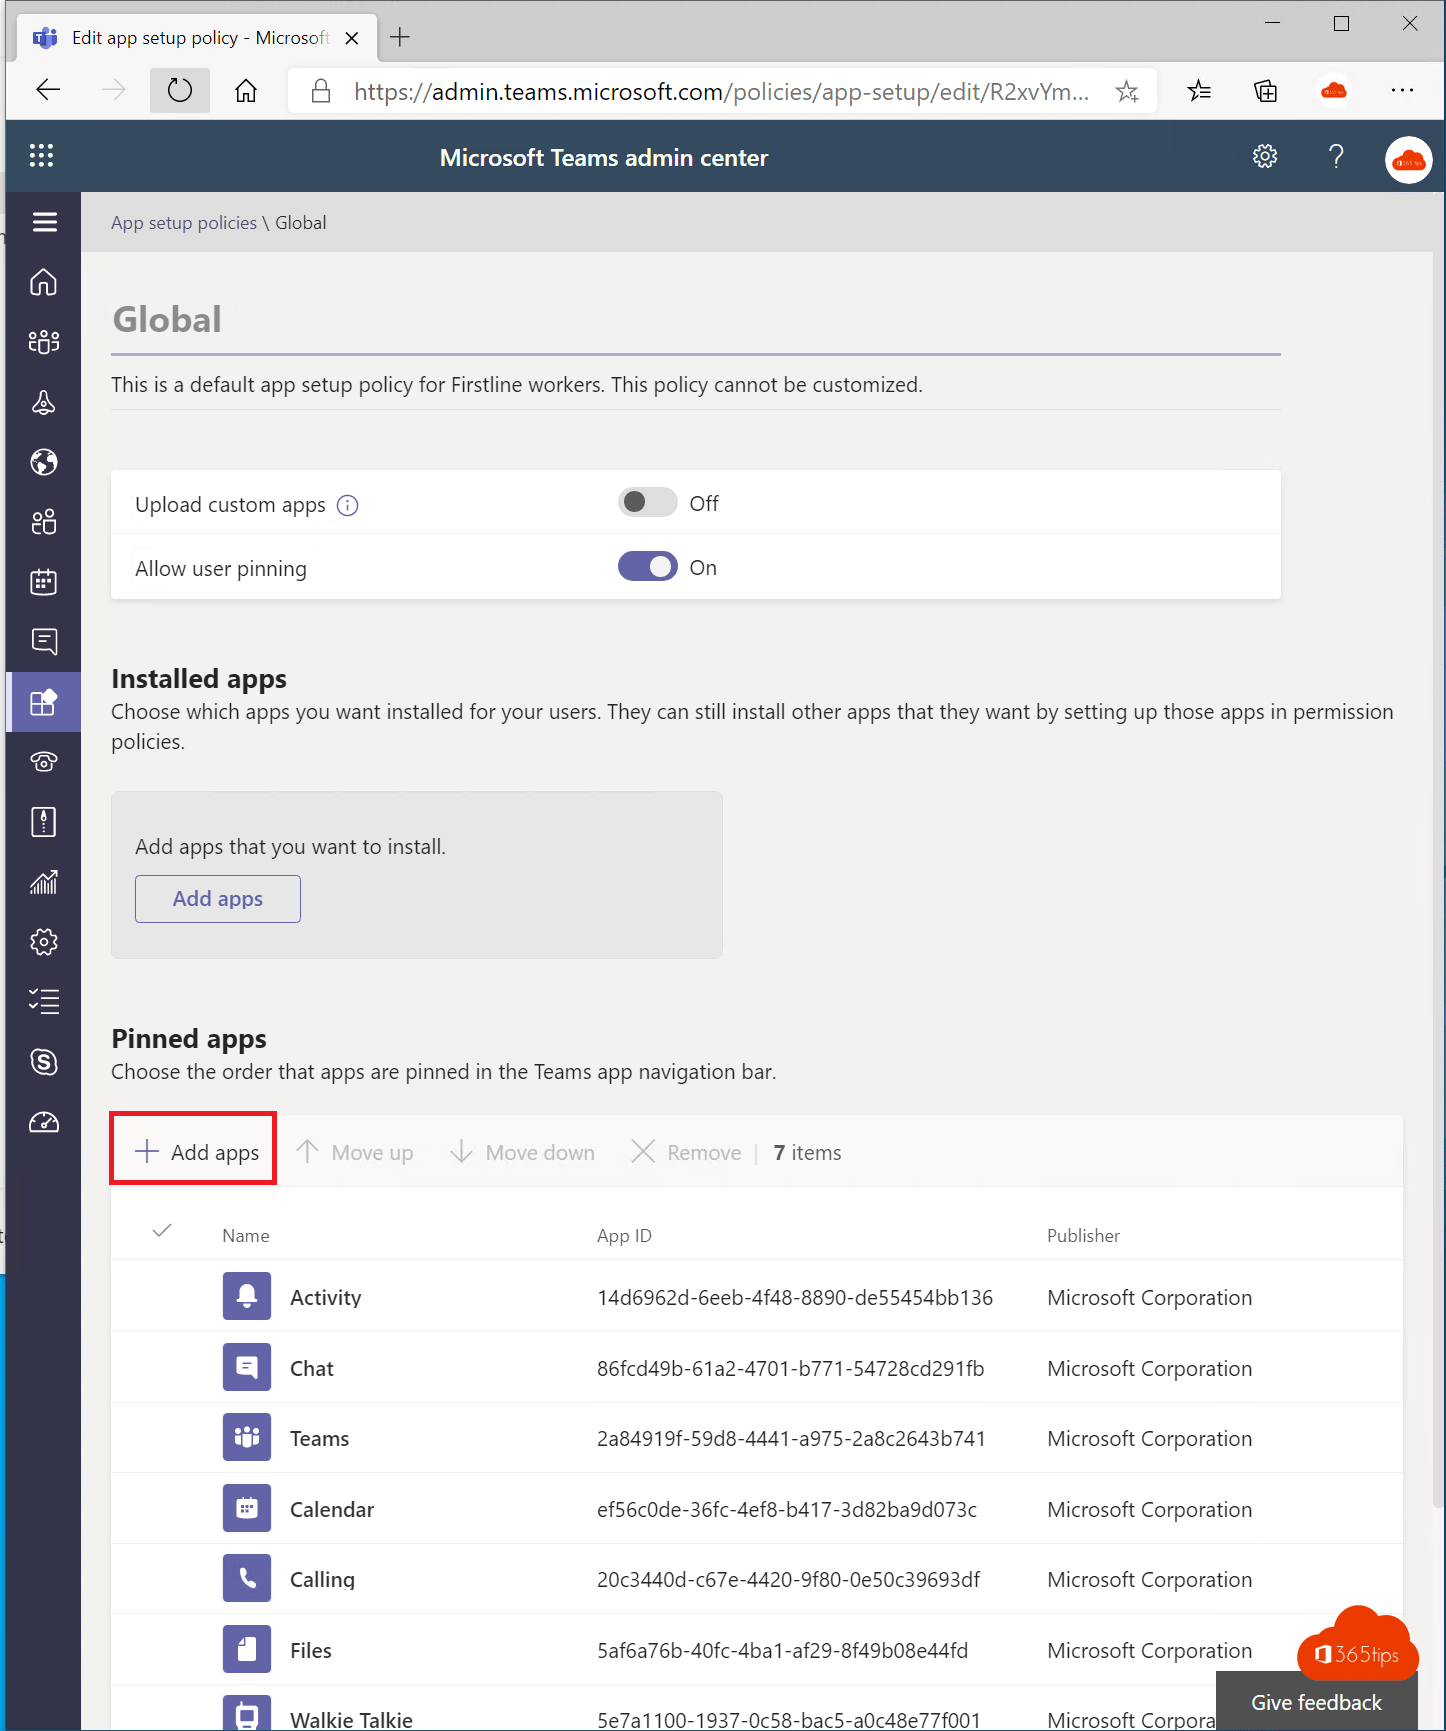Click the Chat app icon
The width and height of the screenshot is (1446, 1731).
pyautogui.click(x=247, y=1367)
